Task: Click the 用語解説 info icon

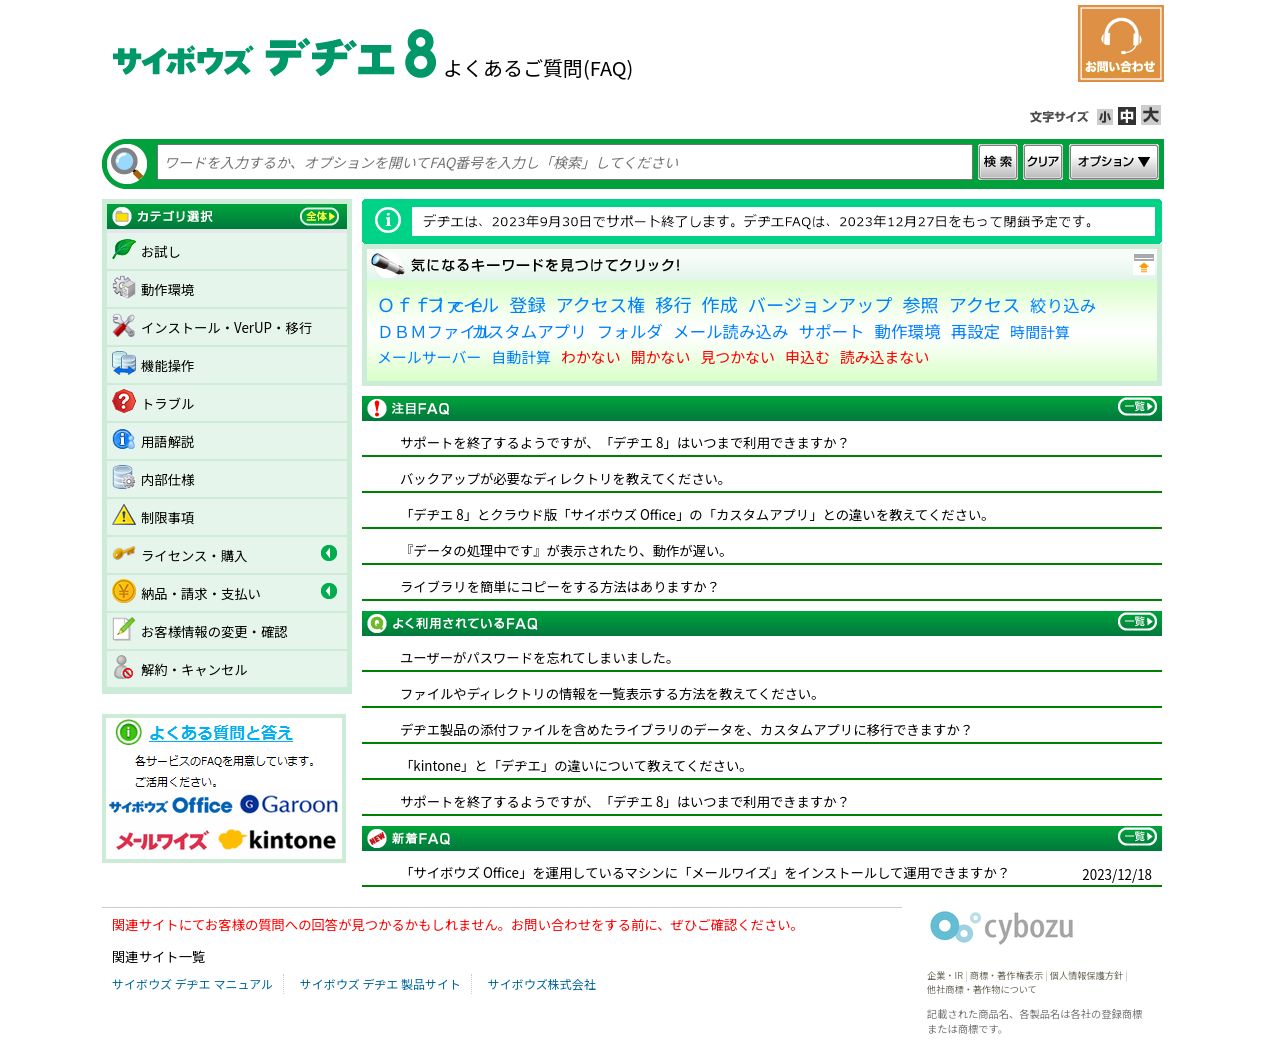Action: click(x=124, y=440)
